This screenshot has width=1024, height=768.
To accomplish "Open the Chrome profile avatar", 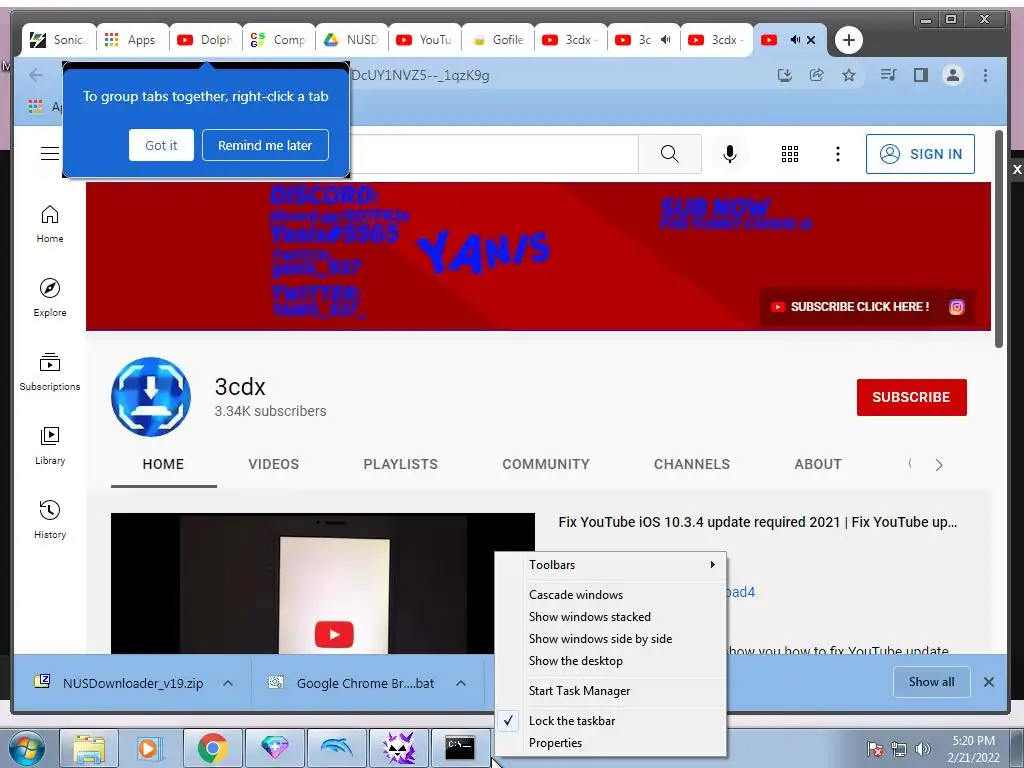I will [x=953, y=76].
